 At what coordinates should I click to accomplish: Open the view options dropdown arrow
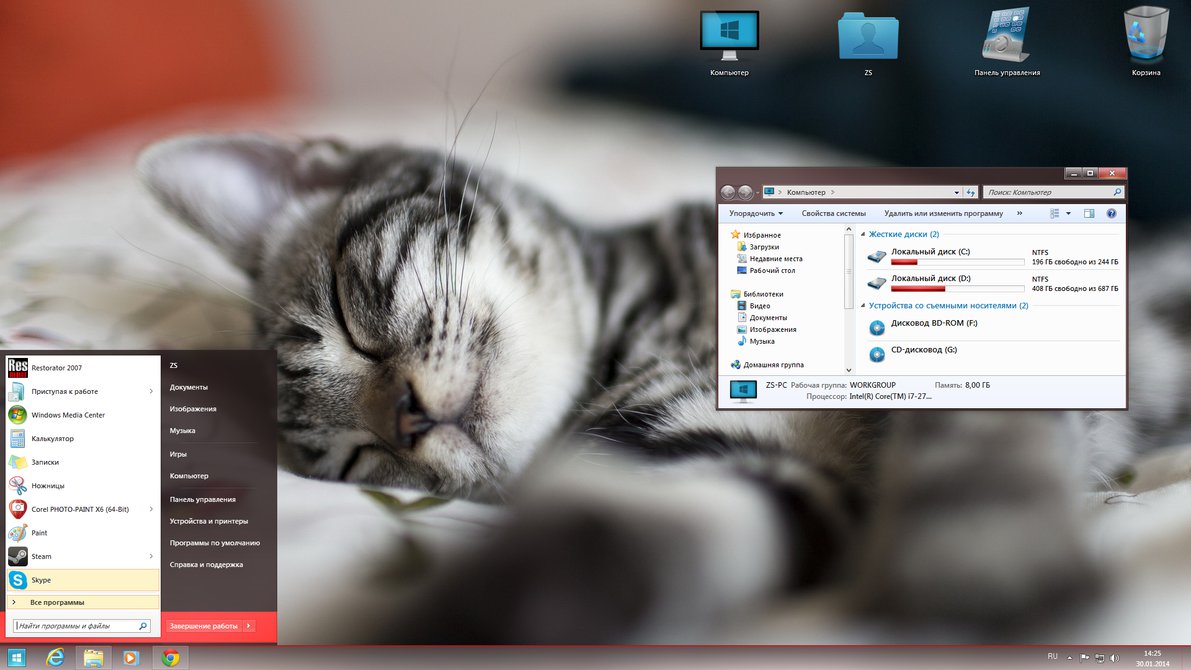(1068, 213)
